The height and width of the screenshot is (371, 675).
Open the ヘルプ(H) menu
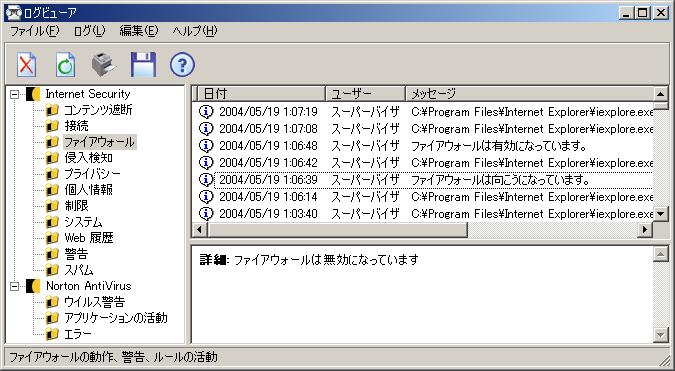point(195,31)
